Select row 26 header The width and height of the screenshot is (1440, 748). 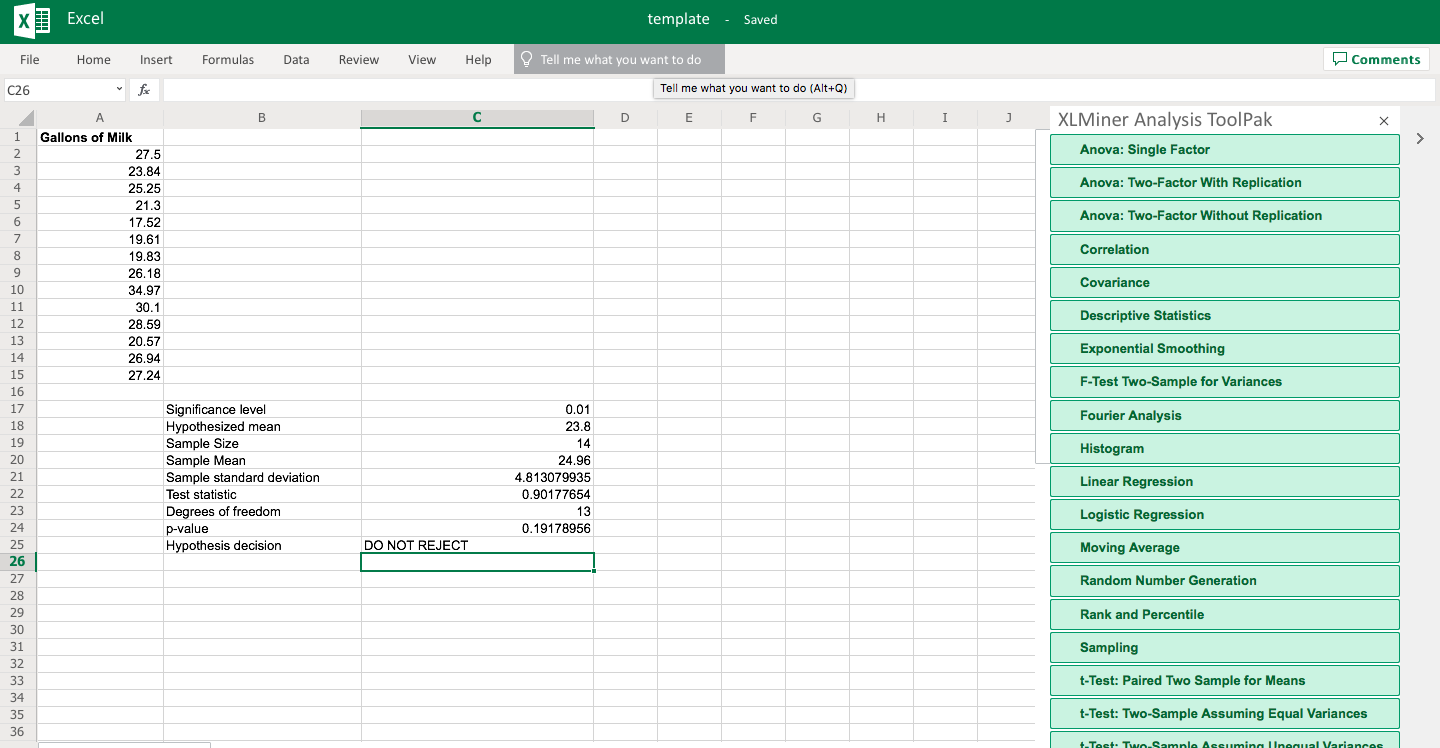(x=18, y=562)
